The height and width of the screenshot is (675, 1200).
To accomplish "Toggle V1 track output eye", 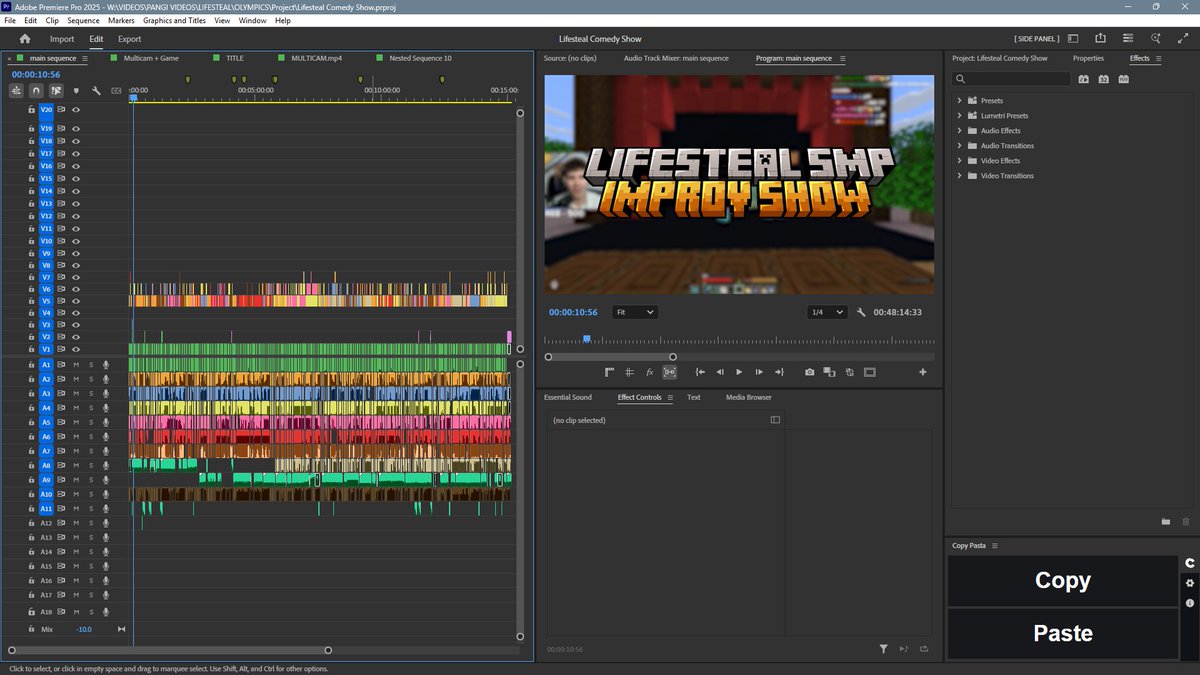I will [x=75, y=349].
